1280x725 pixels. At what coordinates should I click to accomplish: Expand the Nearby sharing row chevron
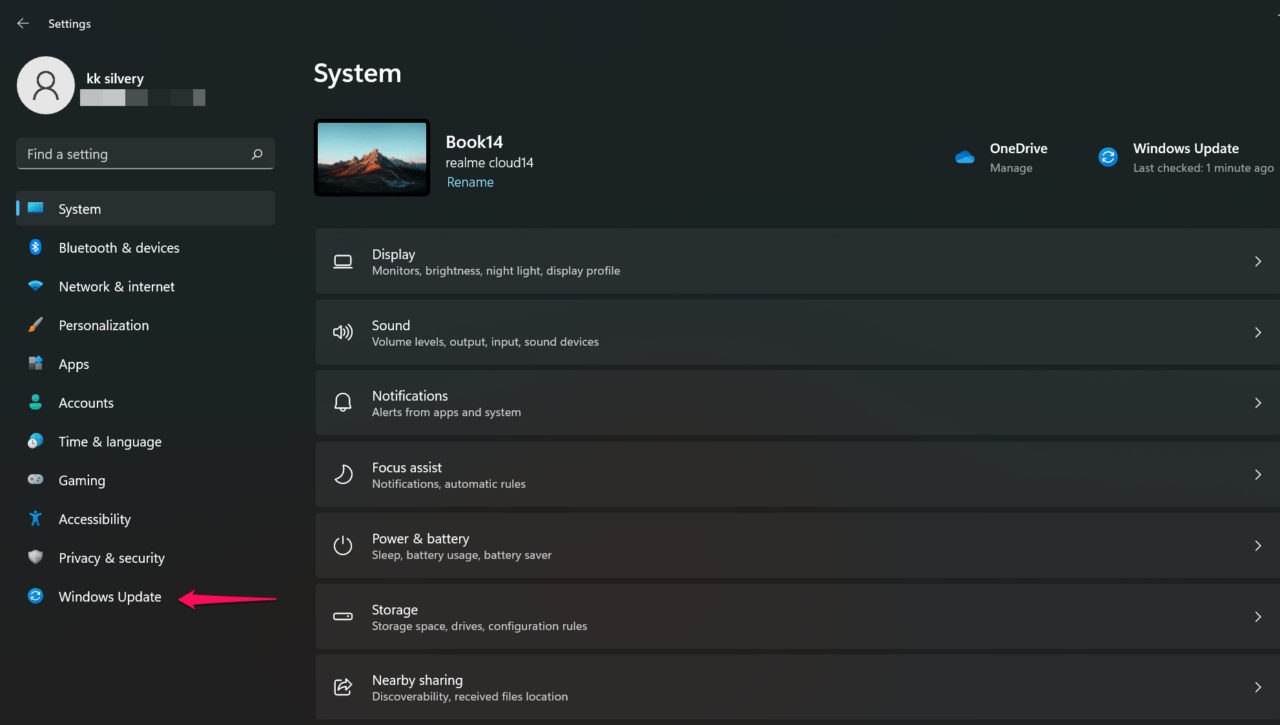point(1258,687)
